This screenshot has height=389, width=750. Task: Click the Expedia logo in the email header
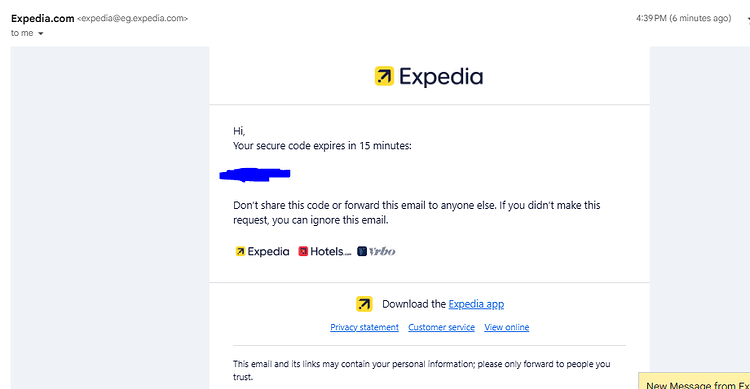tap(429, 77)
